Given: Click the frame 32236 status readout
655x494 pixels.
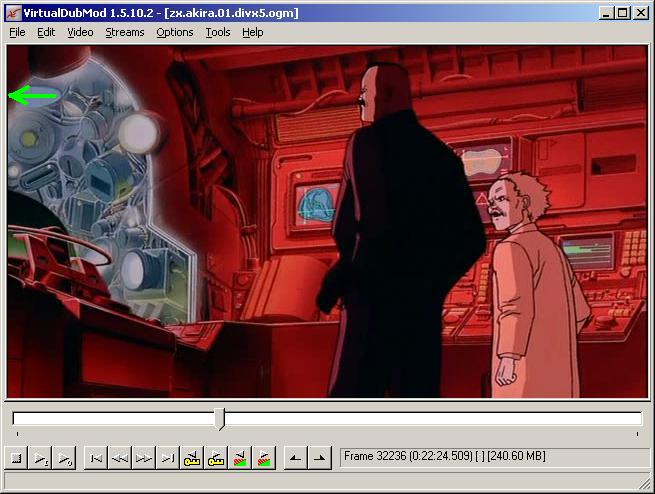Looking at the screenshot, I should click(x=495, y=456).
